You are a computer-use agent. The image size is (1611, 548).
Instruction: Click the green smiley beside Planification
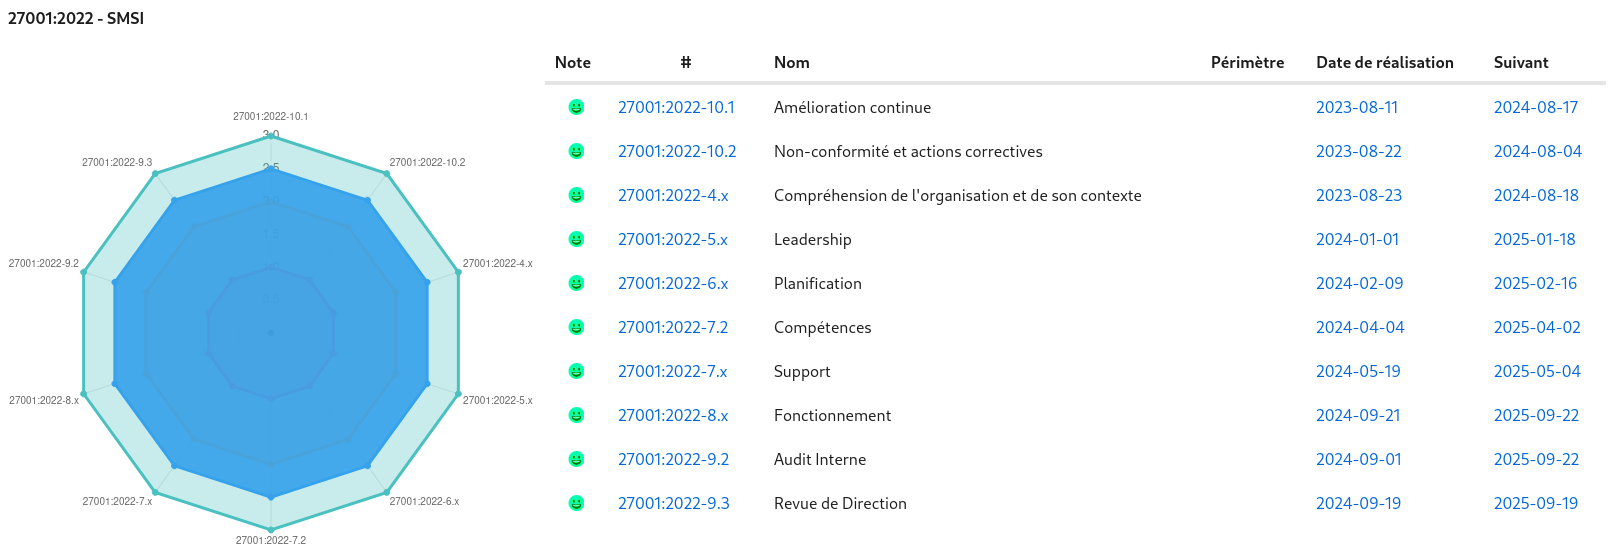576,283
